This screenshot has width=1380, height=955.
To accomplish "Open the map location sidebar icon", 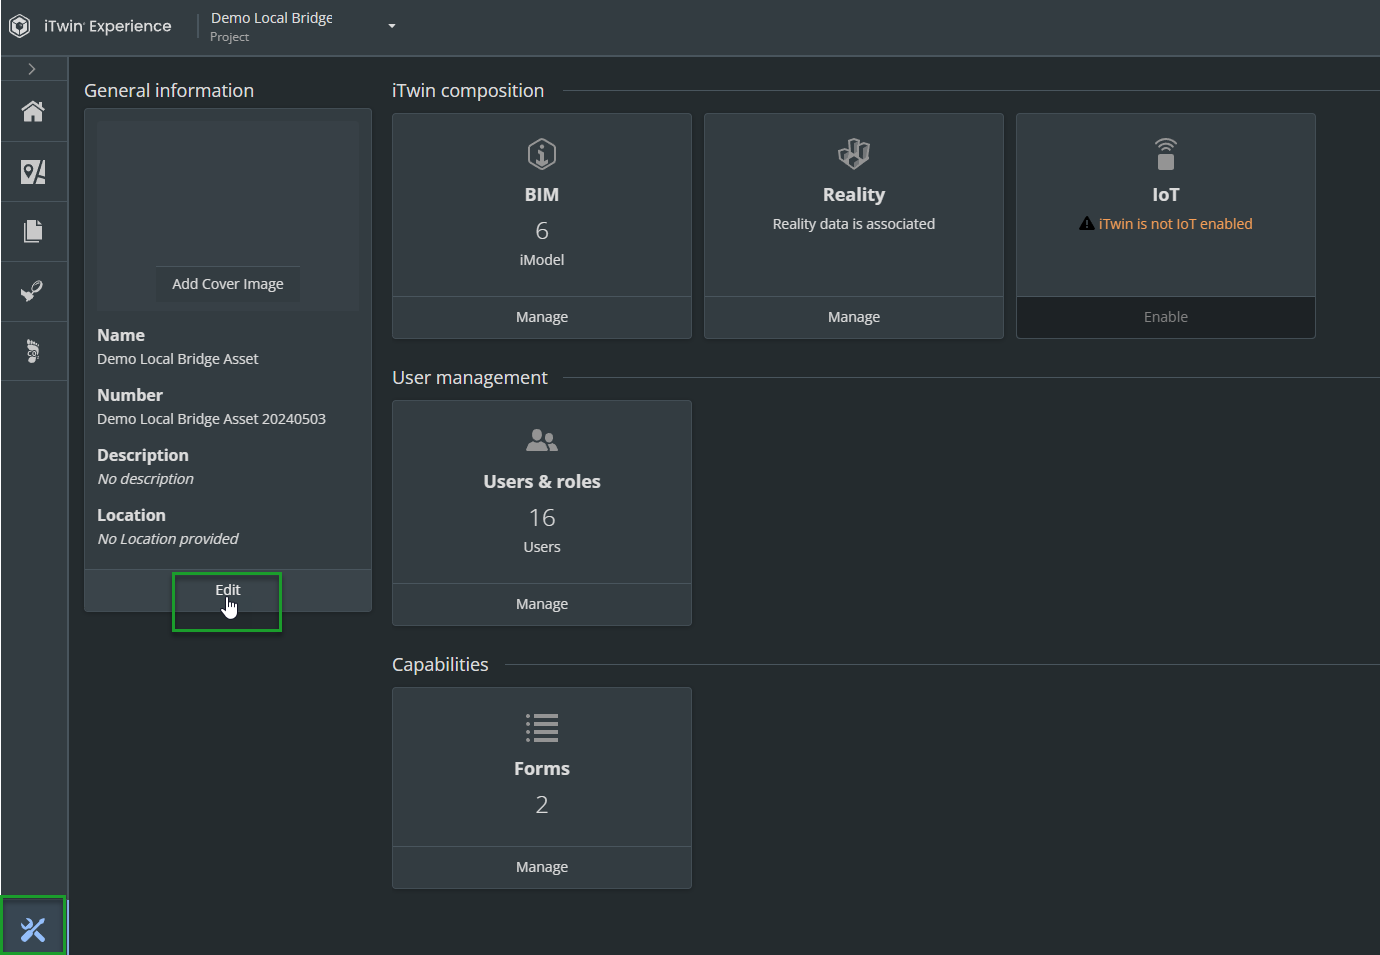I will pos(33,172).
